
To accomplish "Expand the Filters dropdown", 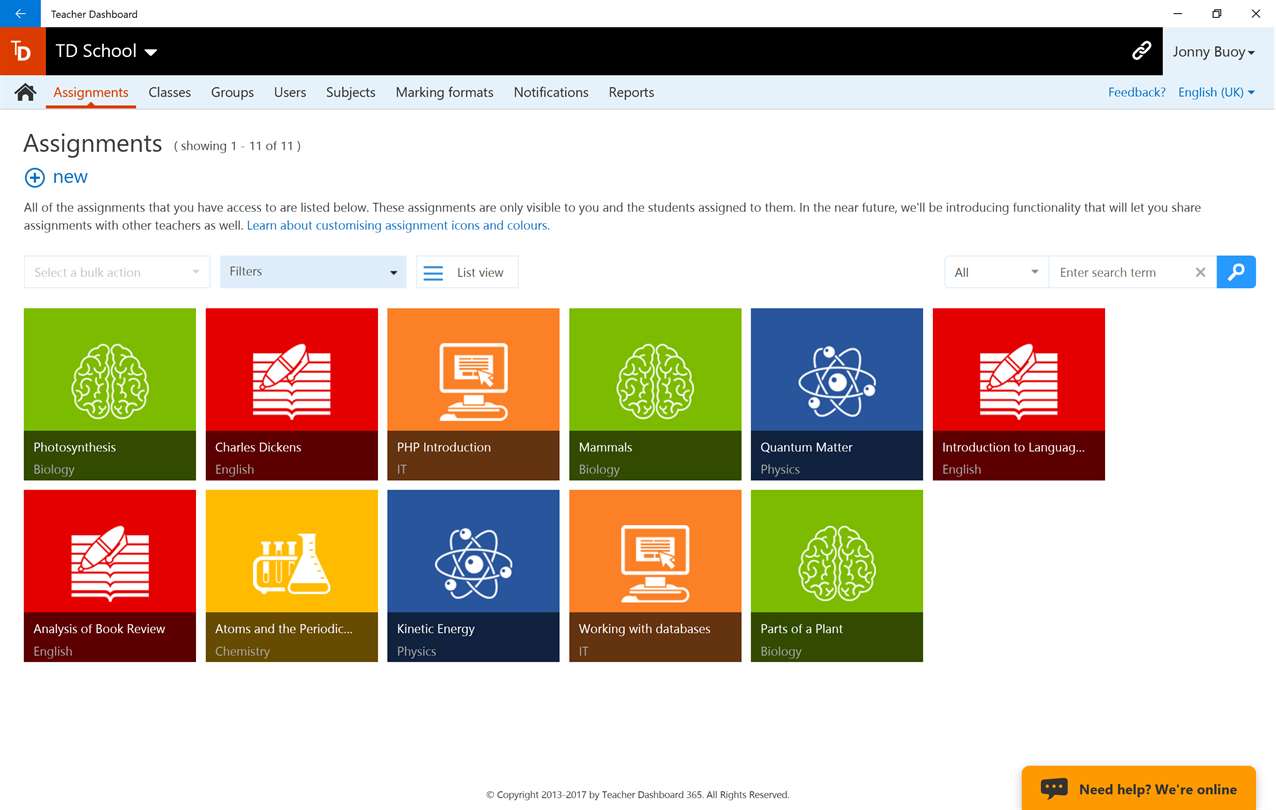I will point(313,272).
